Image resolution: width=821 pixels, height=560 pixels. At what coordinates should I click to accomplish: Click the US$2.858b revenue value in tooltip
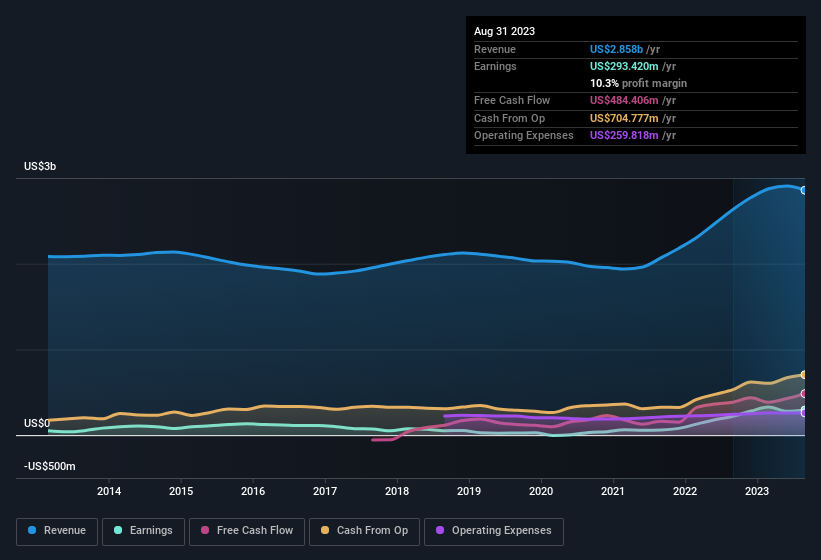click(x=617, y=49)
